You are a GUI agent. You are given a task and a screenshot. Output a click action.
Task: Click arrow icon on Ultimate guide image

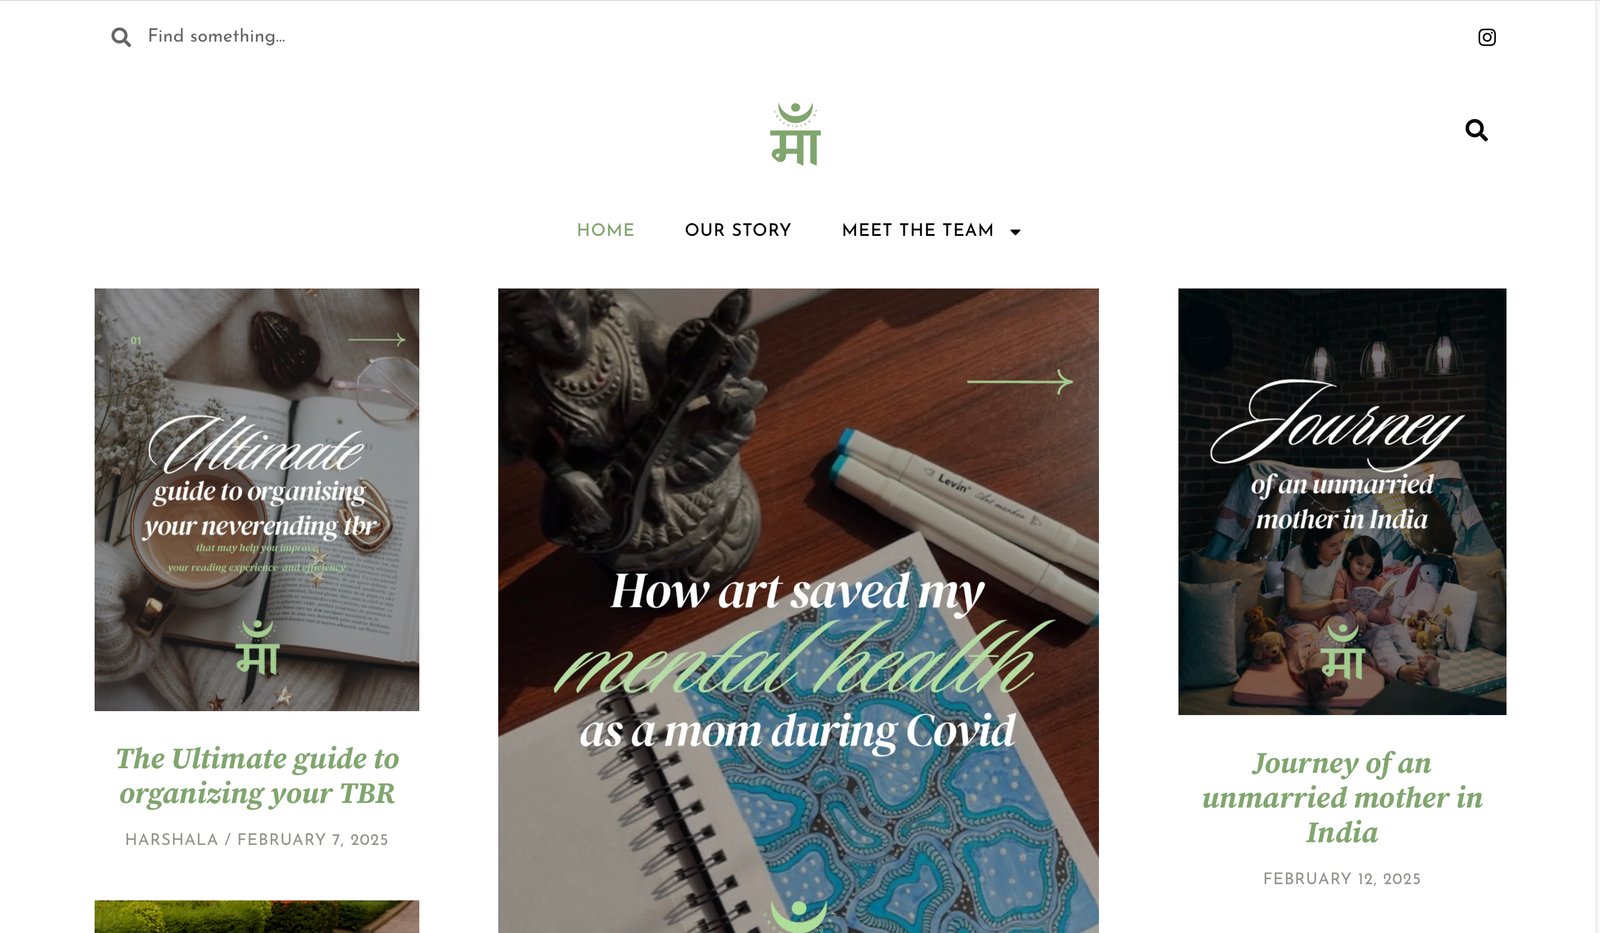377,340
